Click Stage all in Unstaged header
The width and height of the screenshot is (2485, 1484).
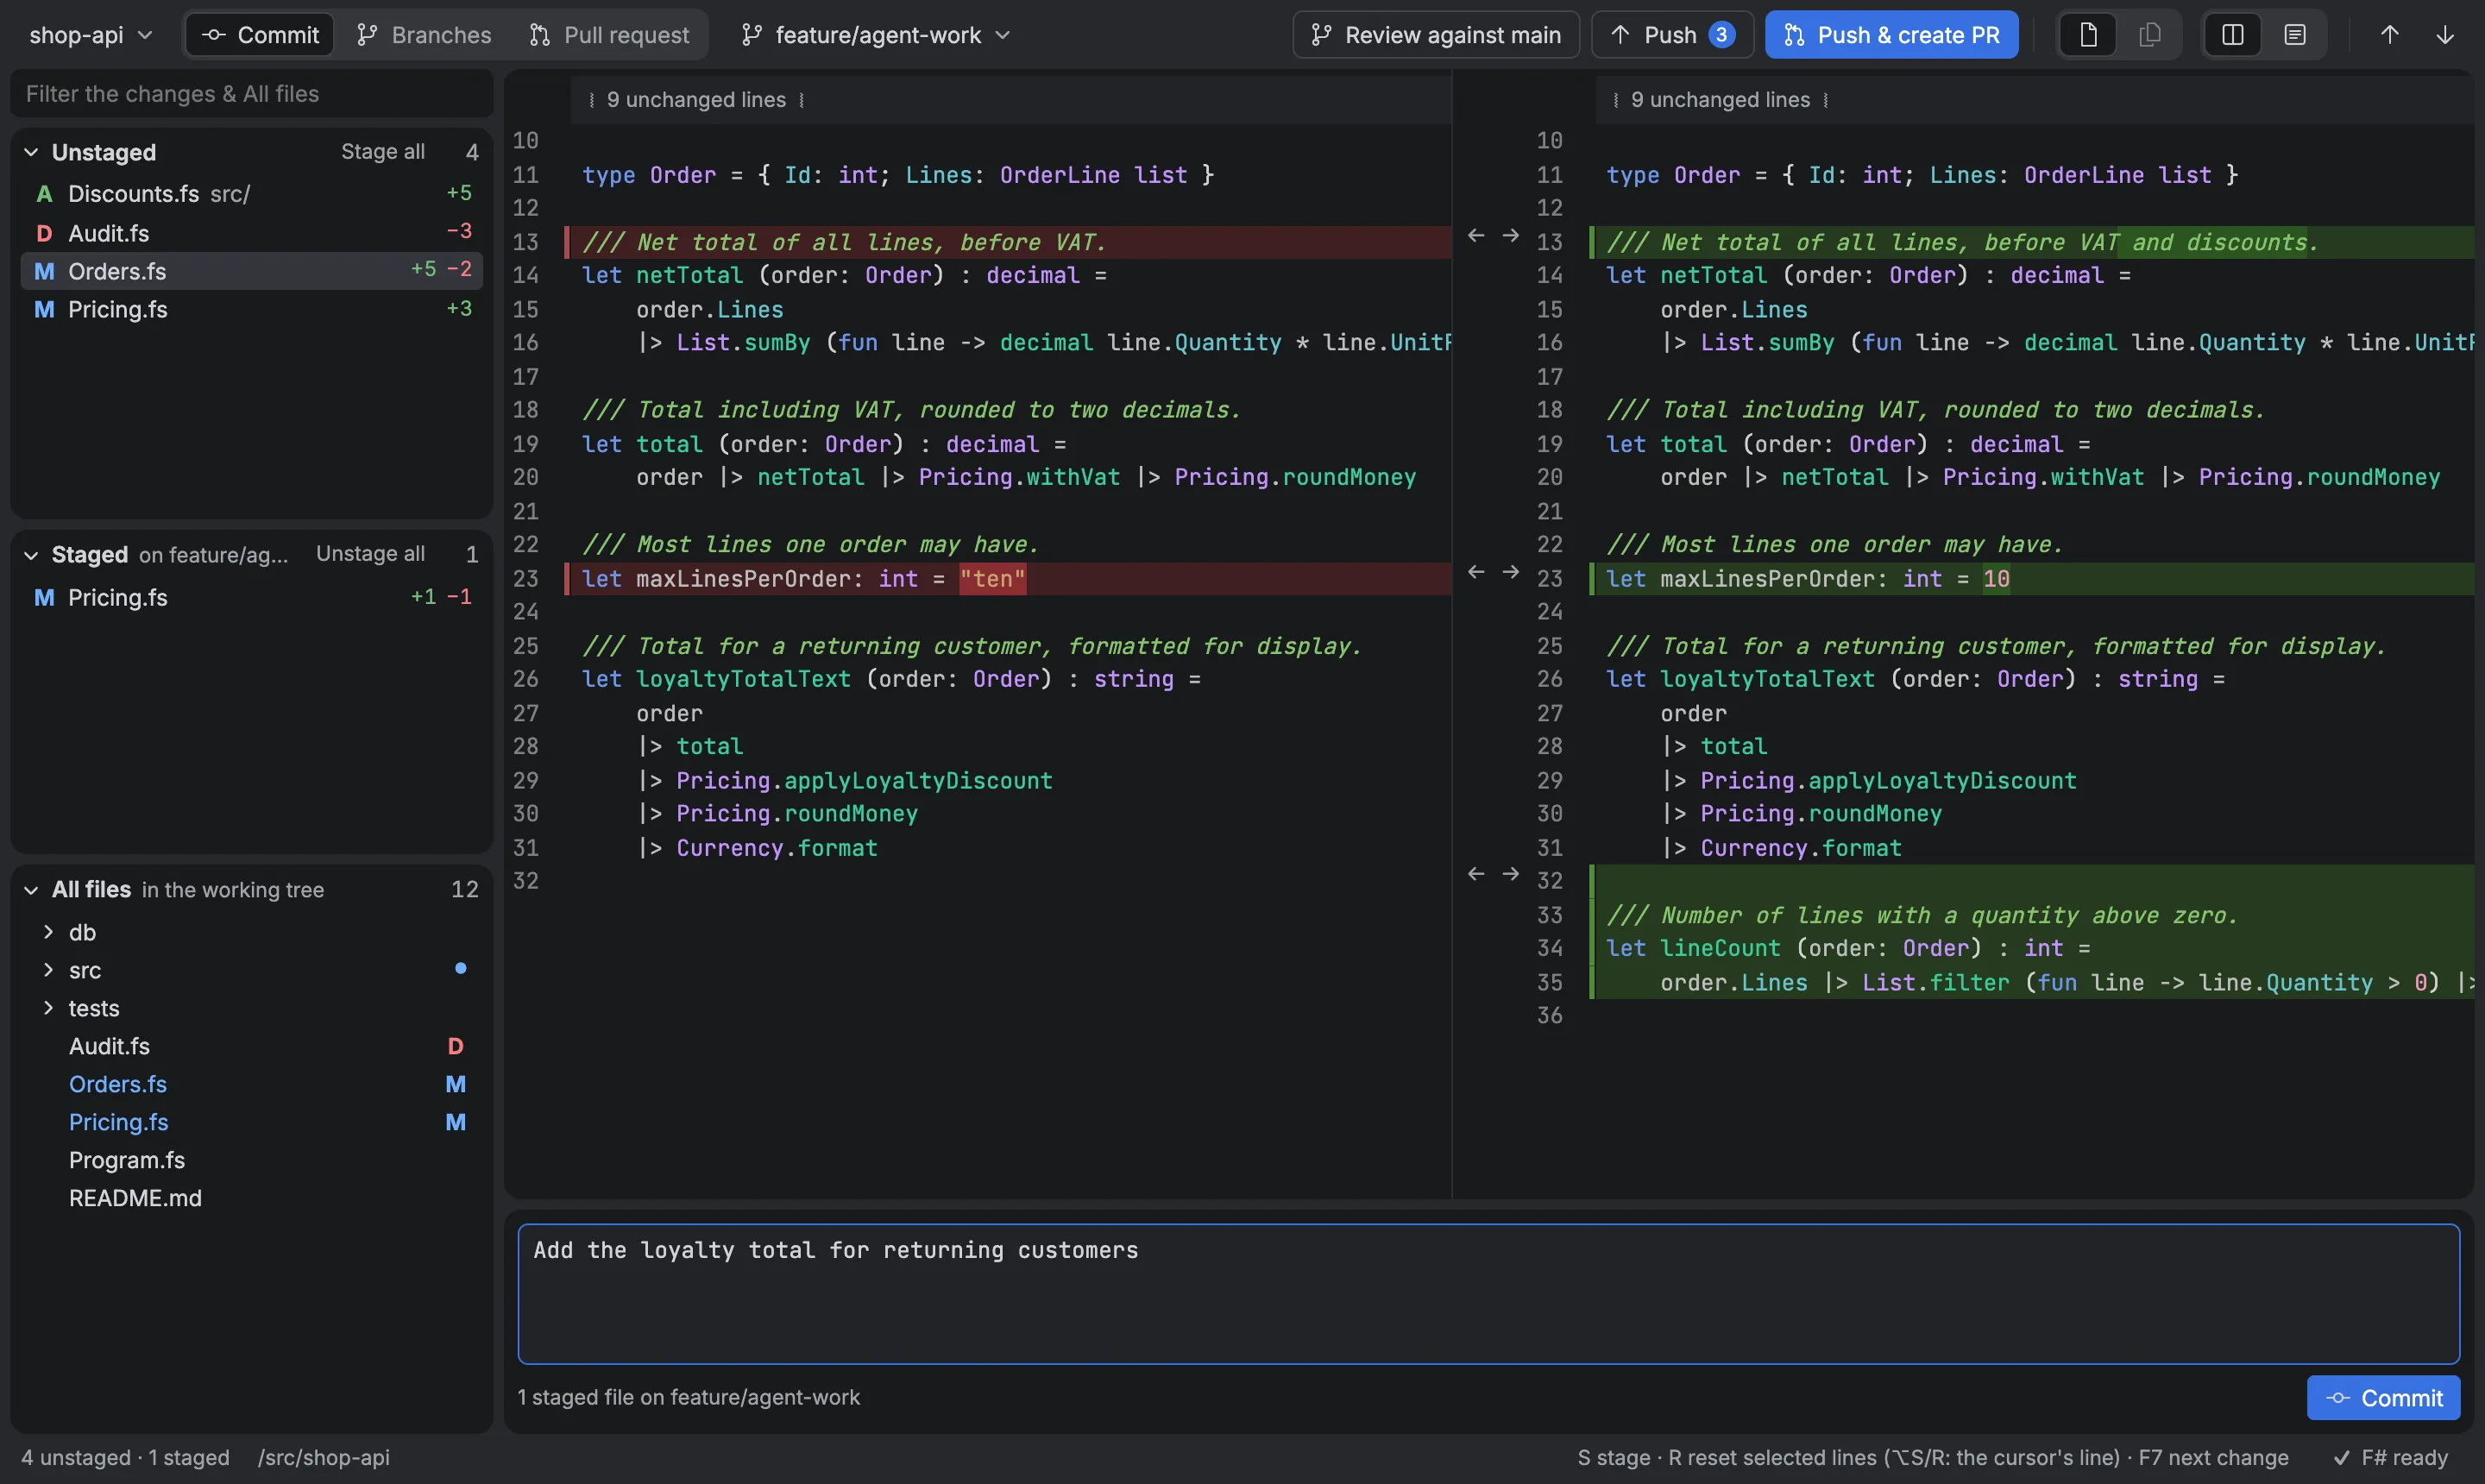click(x=383, y=152)
